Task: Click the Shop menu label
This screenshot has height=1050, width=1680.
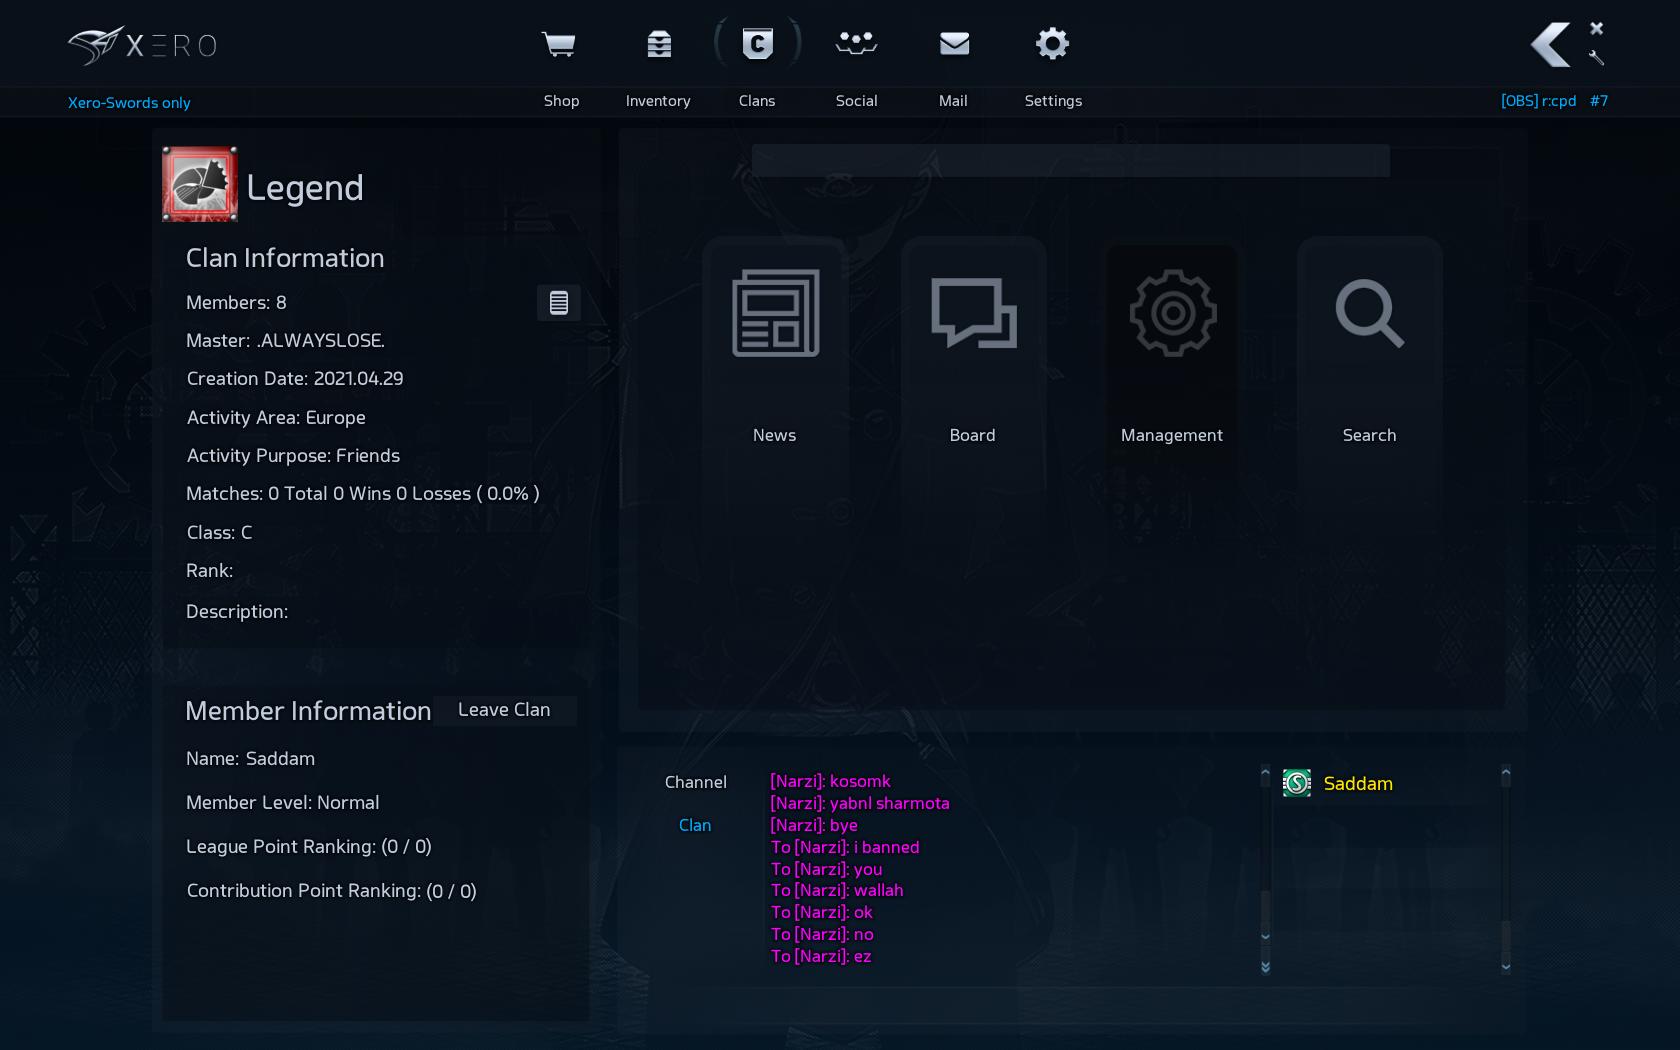Action: [x=561, y=101]
